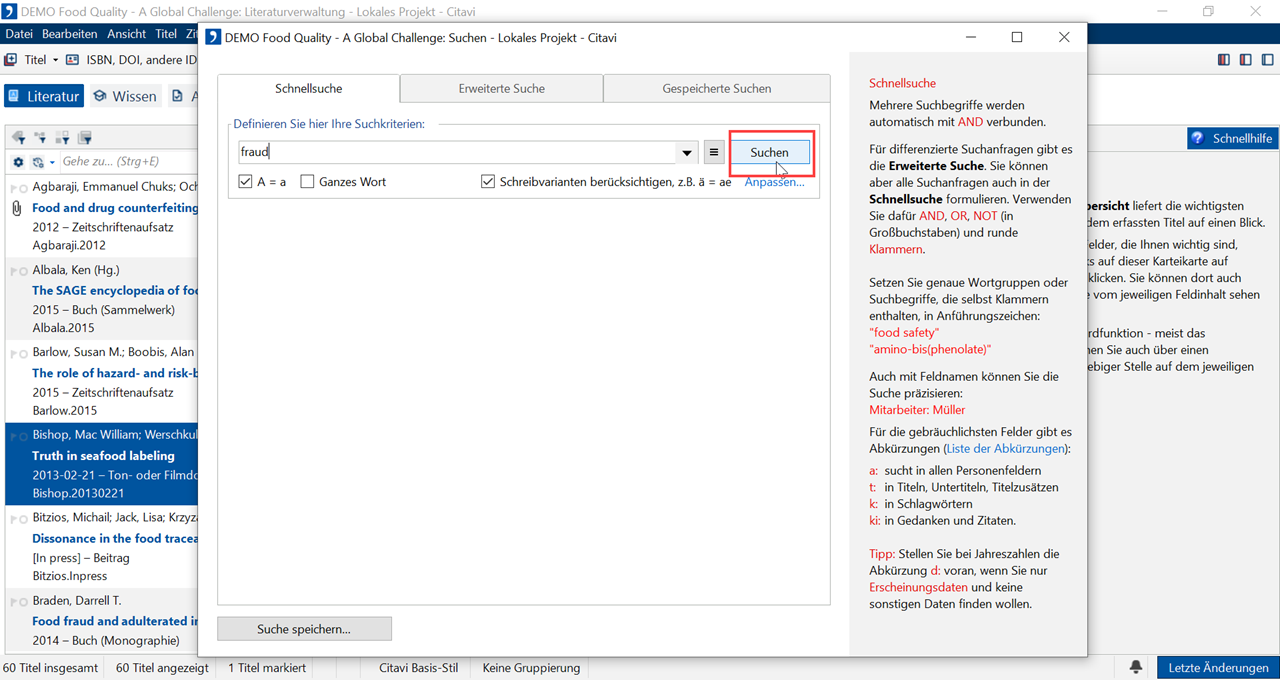Click the new title icon left of Titel
This screenshot has height=680, width=1280.
(11, 60)
